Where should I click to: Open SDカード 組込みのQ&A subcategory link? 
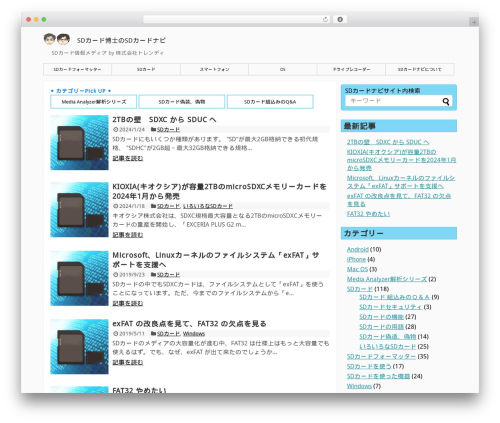coord(394,297)
